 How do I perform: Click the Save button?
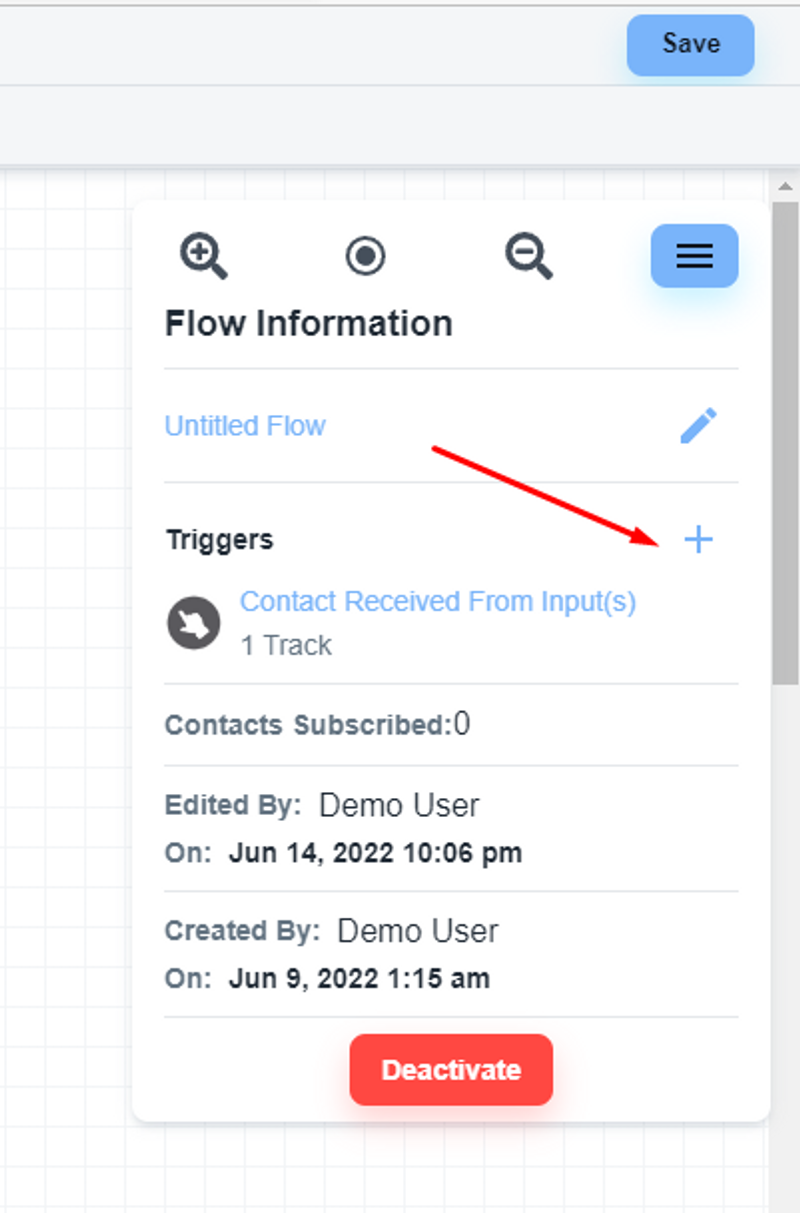point(690,45)
